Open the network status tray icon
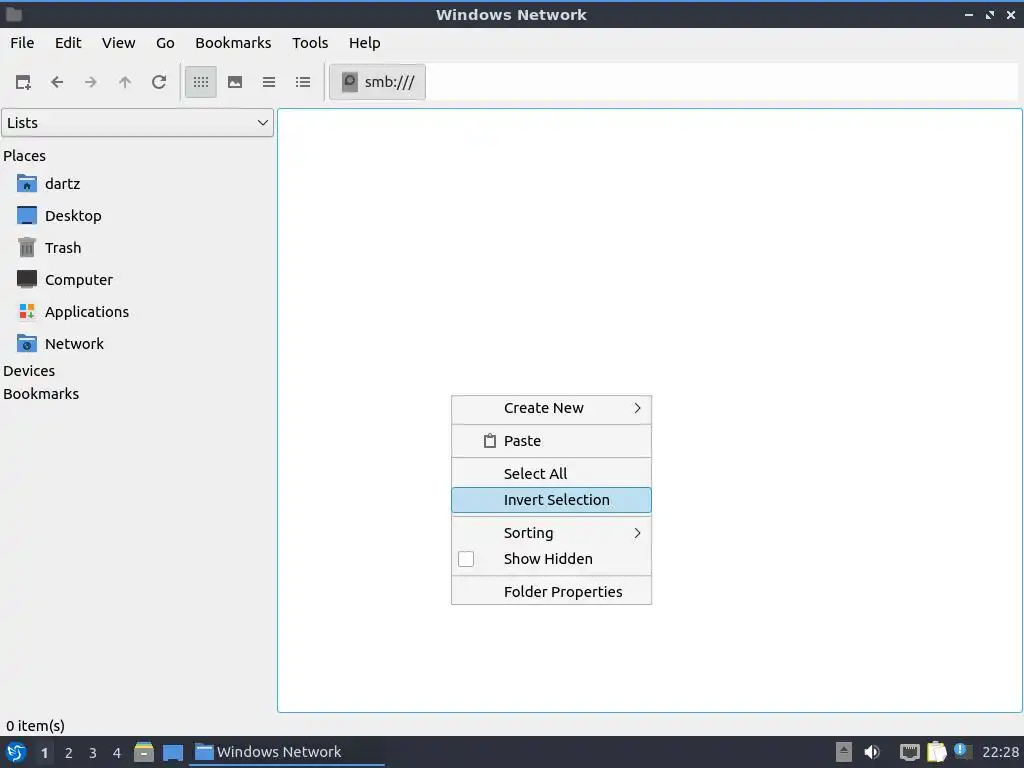 [x=910, y=752]
